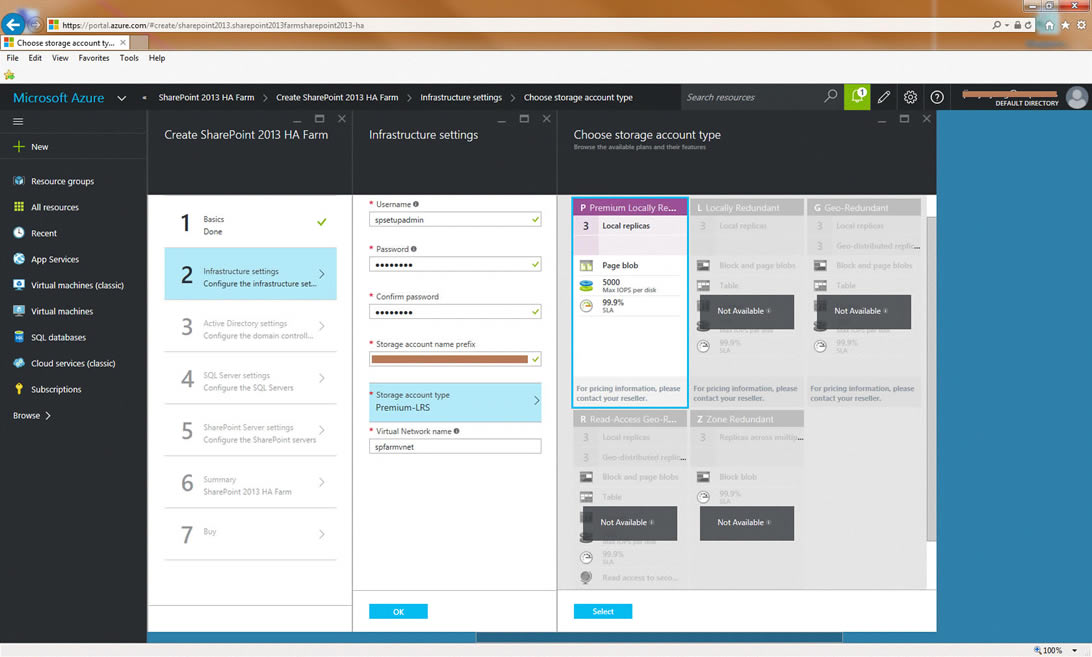Open the portal settings gear icon

pyautogui.click(x=910, y=97)
